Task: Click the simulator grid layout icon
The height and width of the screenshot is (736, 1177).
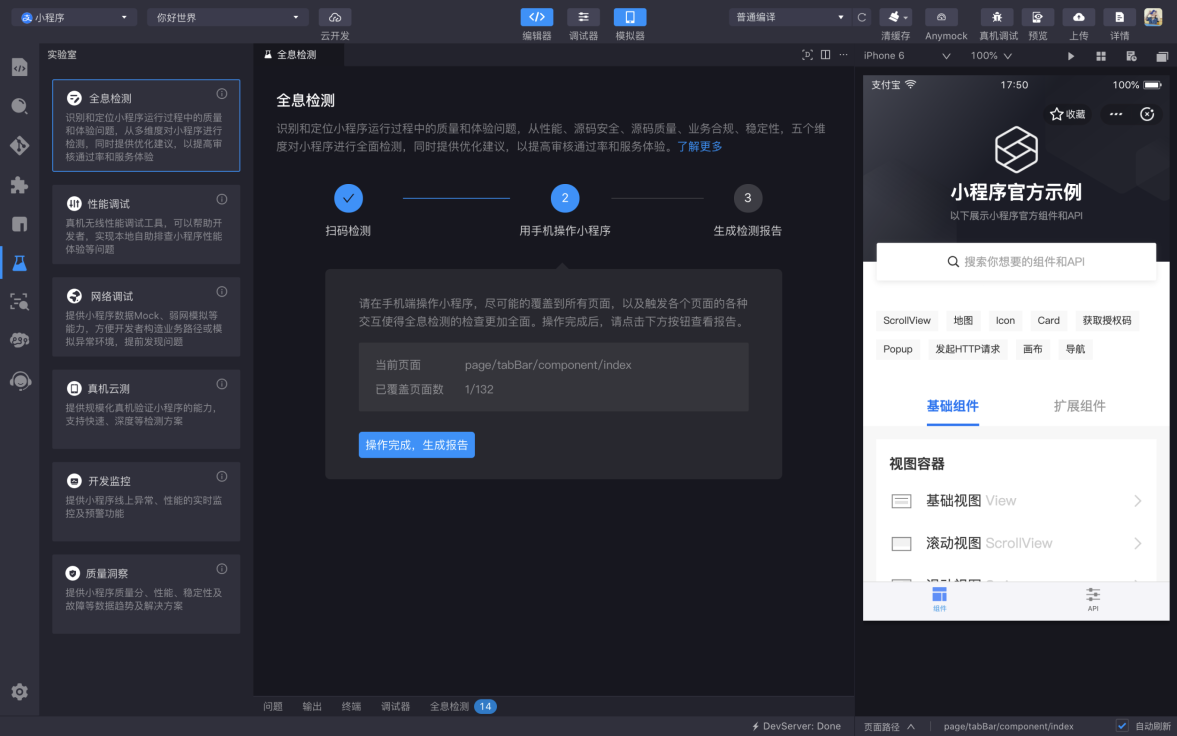Action: tap(1101, 56)
